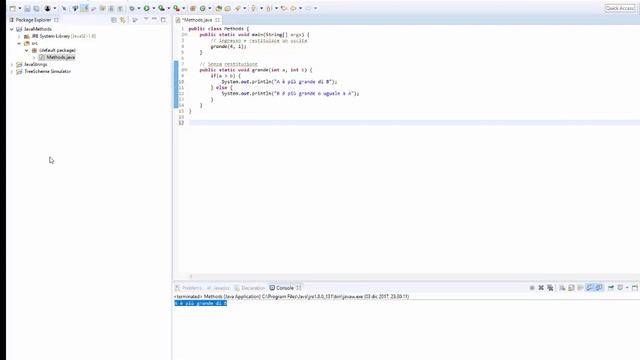Click the if(a > b) code line
This screenshot has width=640, height=360.
(226, 76)
